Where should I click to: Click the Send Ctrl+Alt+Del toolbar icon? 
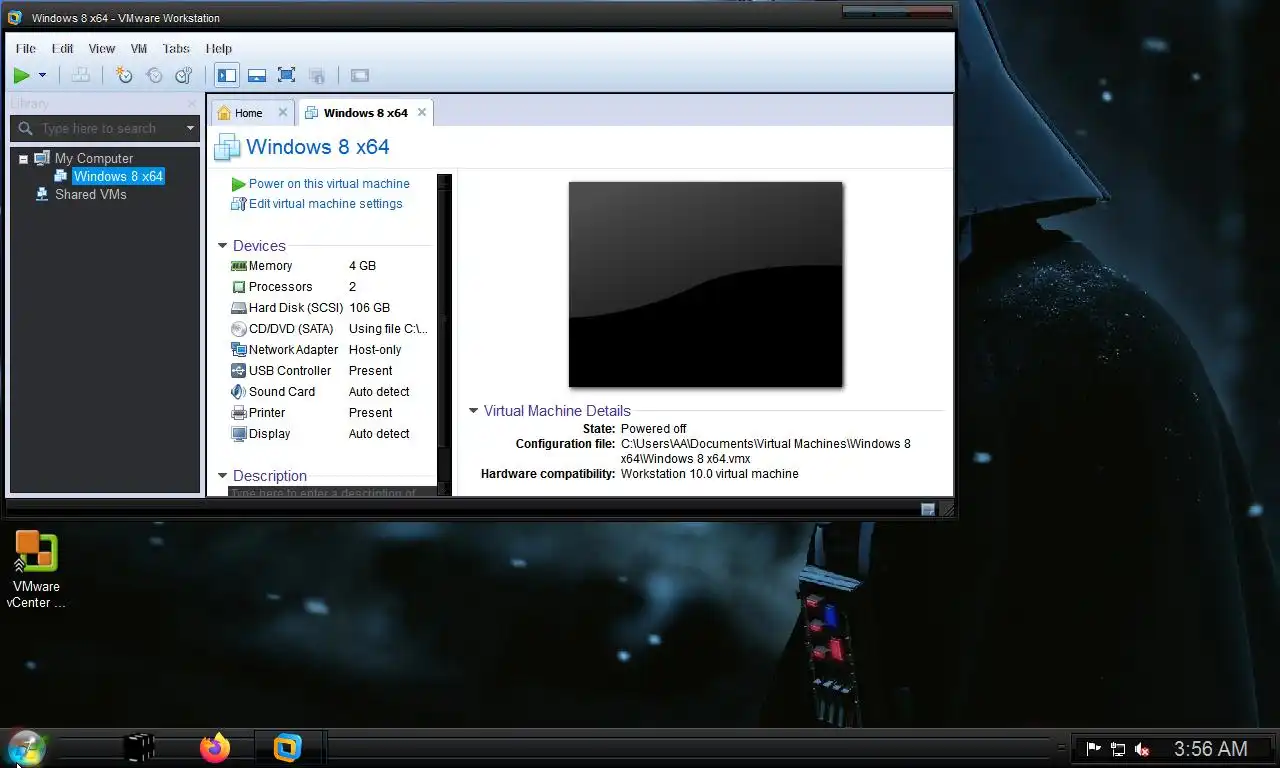pos(81,75)
